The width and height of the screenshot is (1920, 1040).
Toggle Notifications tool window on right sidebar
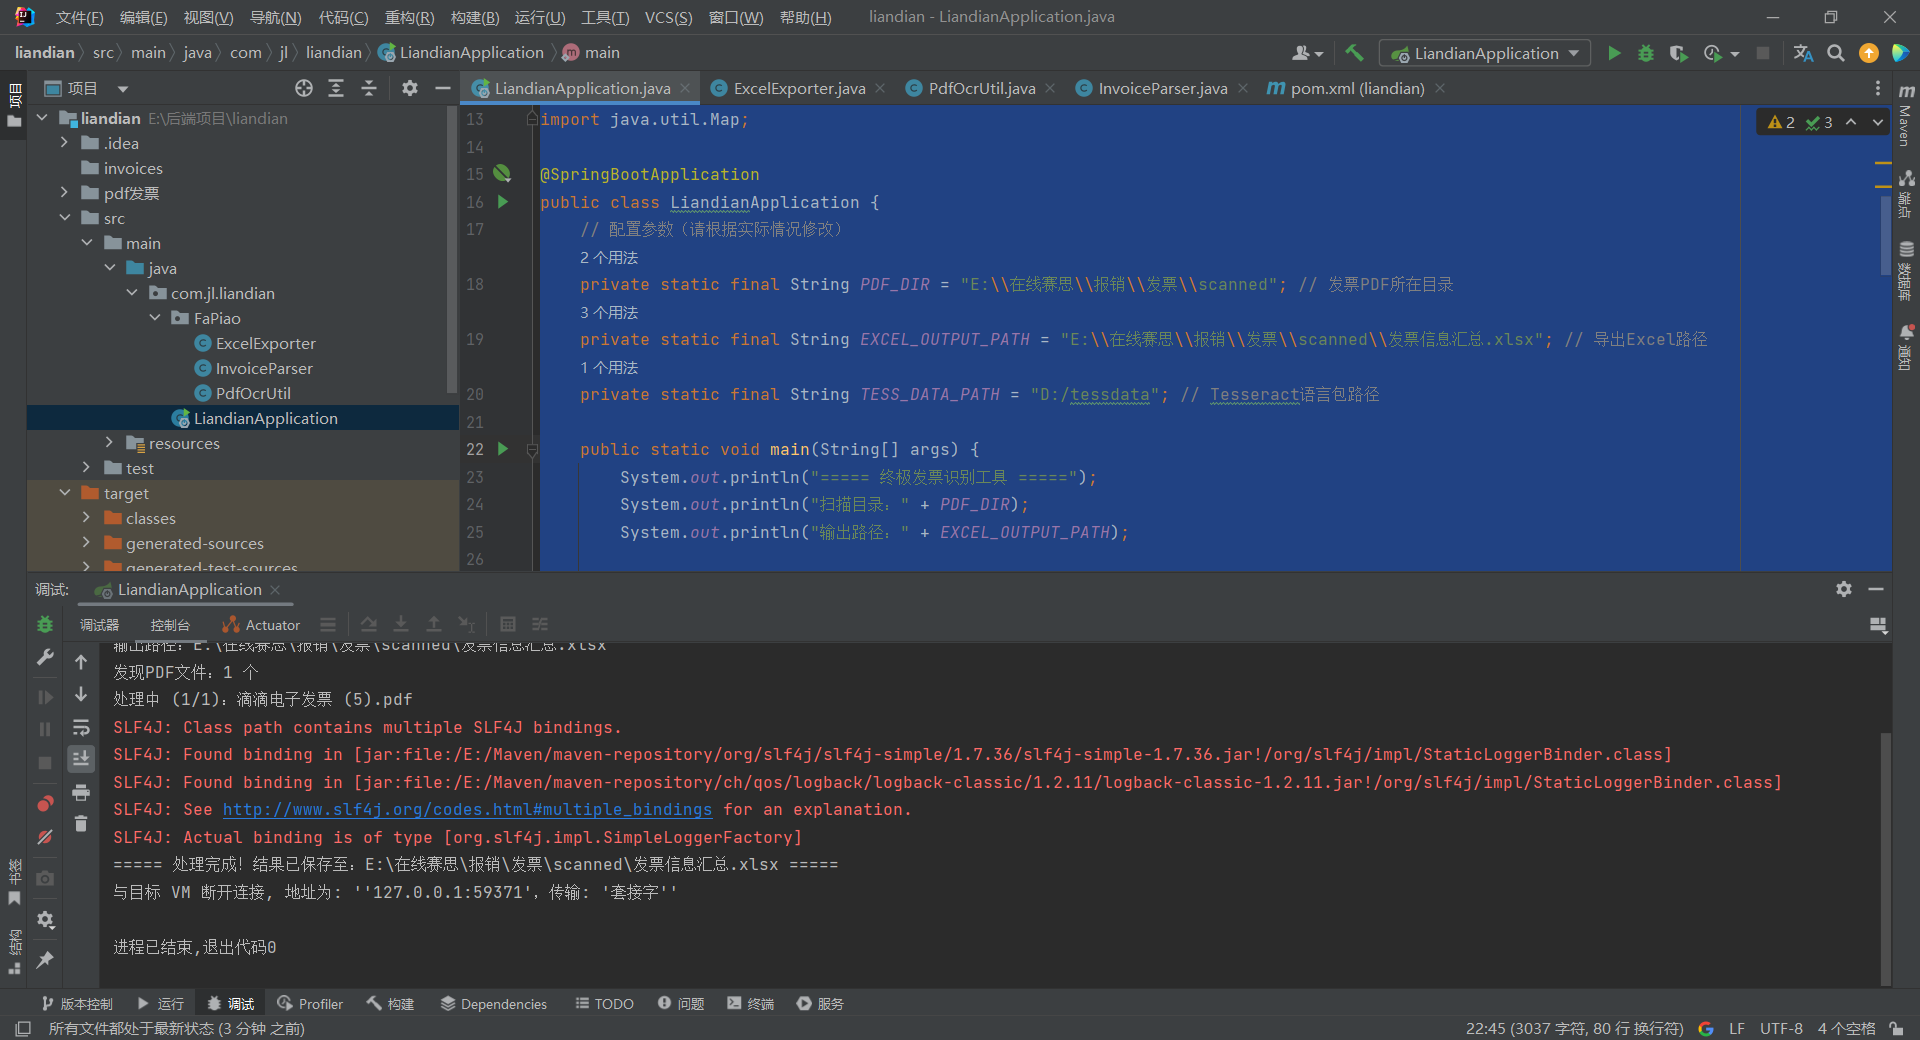(1906, 347)
